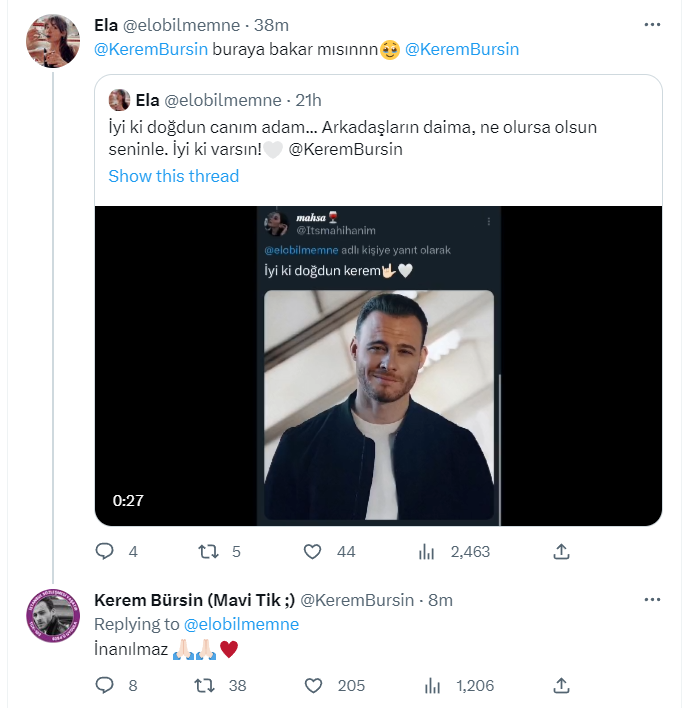Open first @KeremBursin mention in Ela's tweet

[x=151, y=49]
